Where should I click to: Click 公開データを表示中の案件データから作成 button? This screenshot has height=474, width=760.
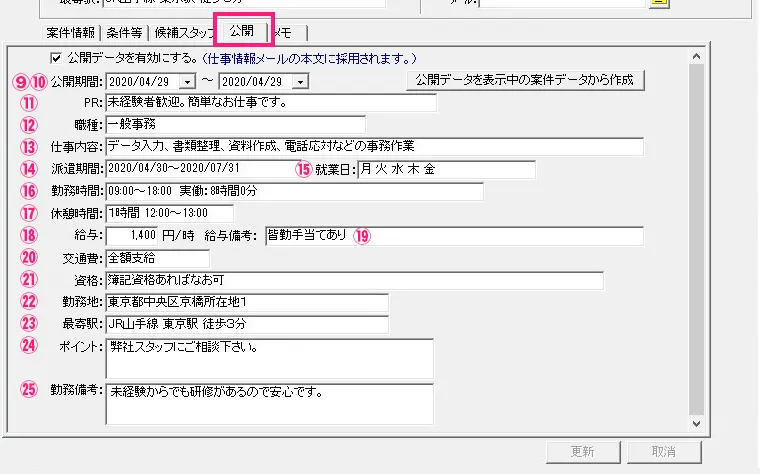(x=525, y=80)
